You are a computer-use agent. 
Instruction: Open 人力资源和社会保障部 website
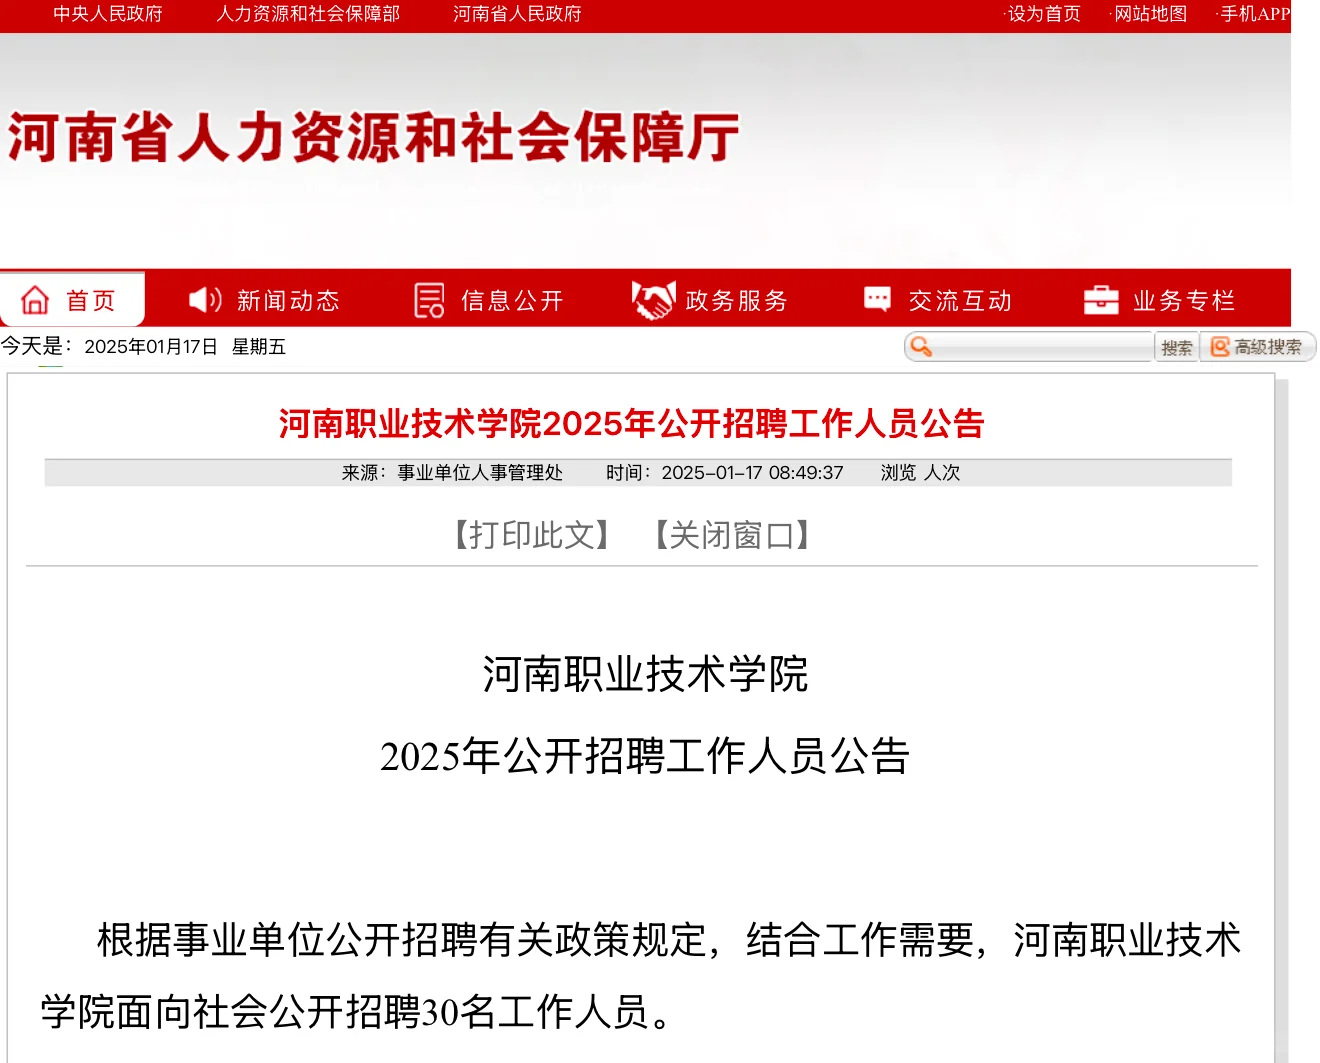(x=307, y=15)
